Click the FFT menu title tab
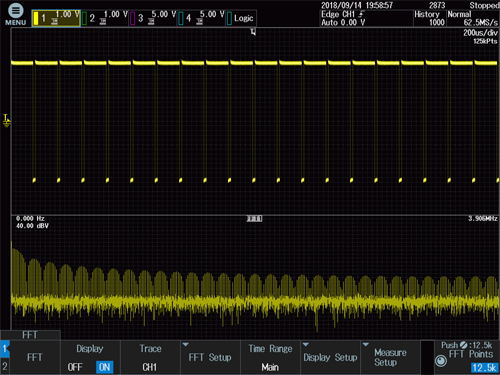This screenshot has width=500, height=375. pos(30,335)
